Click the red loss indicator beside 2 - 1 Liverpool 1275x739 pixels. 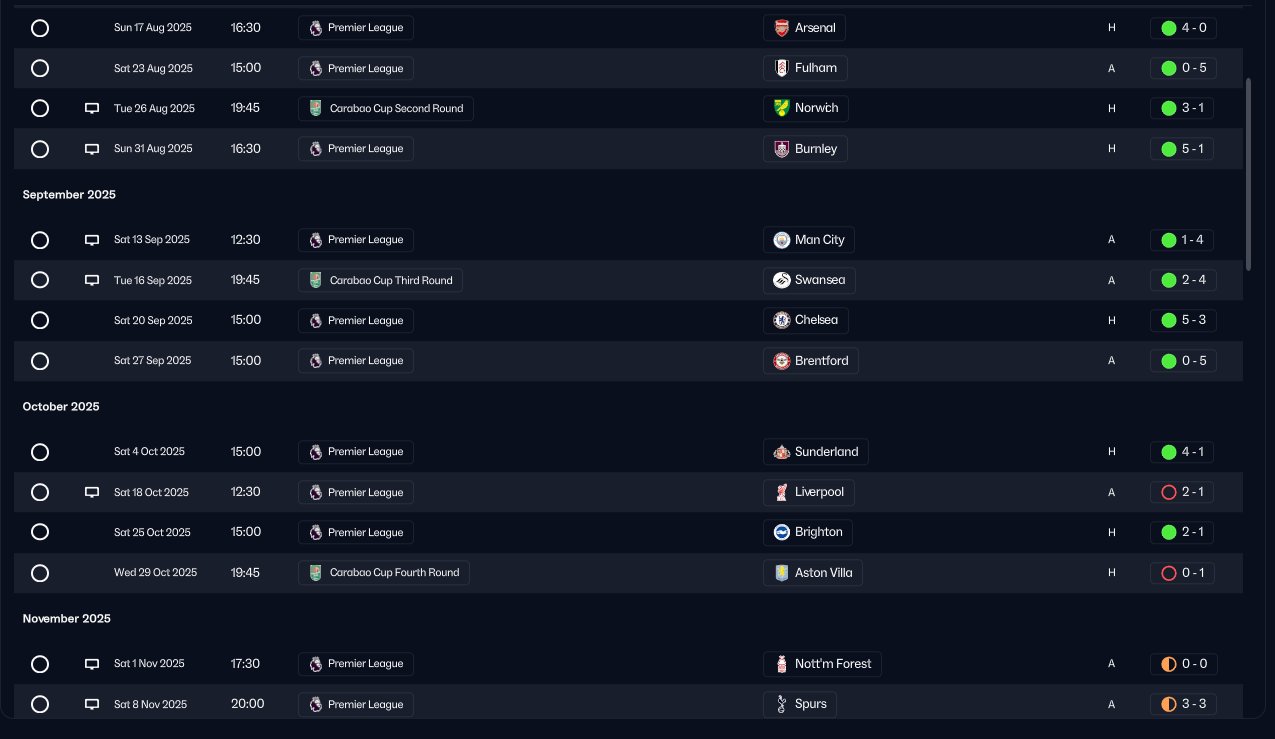[x=1168, y=492]
